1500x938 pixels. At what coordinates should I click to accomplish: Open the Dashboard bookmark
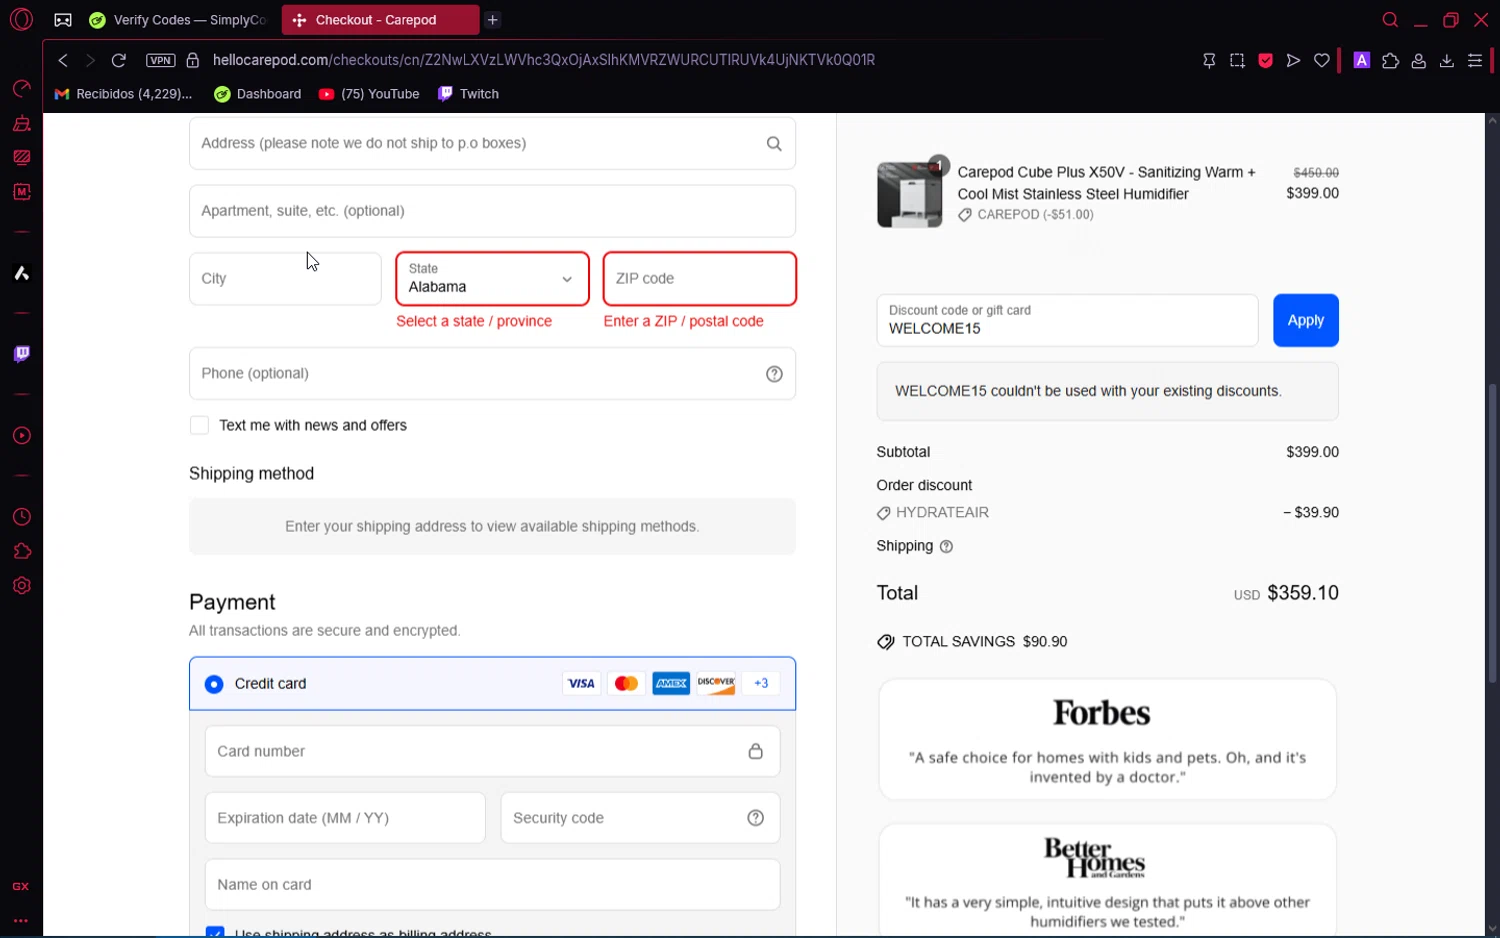[x=258, y=94]
